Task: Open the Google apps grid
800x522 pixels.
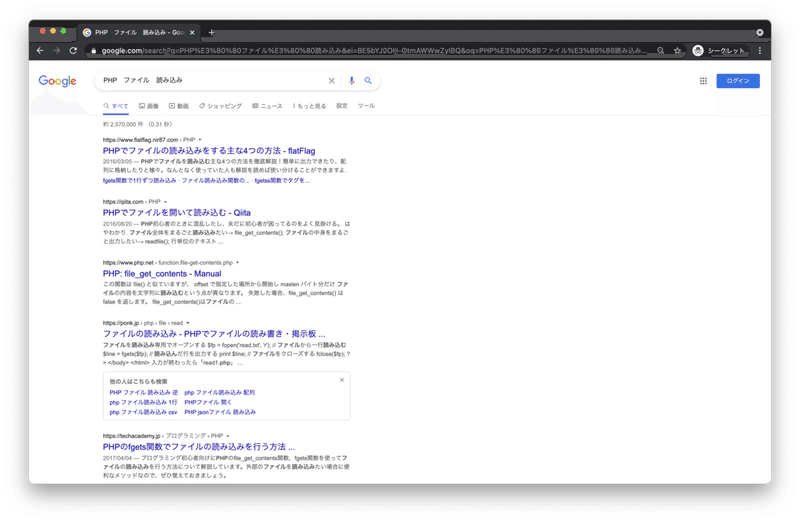Action: [x=703, y=81]
